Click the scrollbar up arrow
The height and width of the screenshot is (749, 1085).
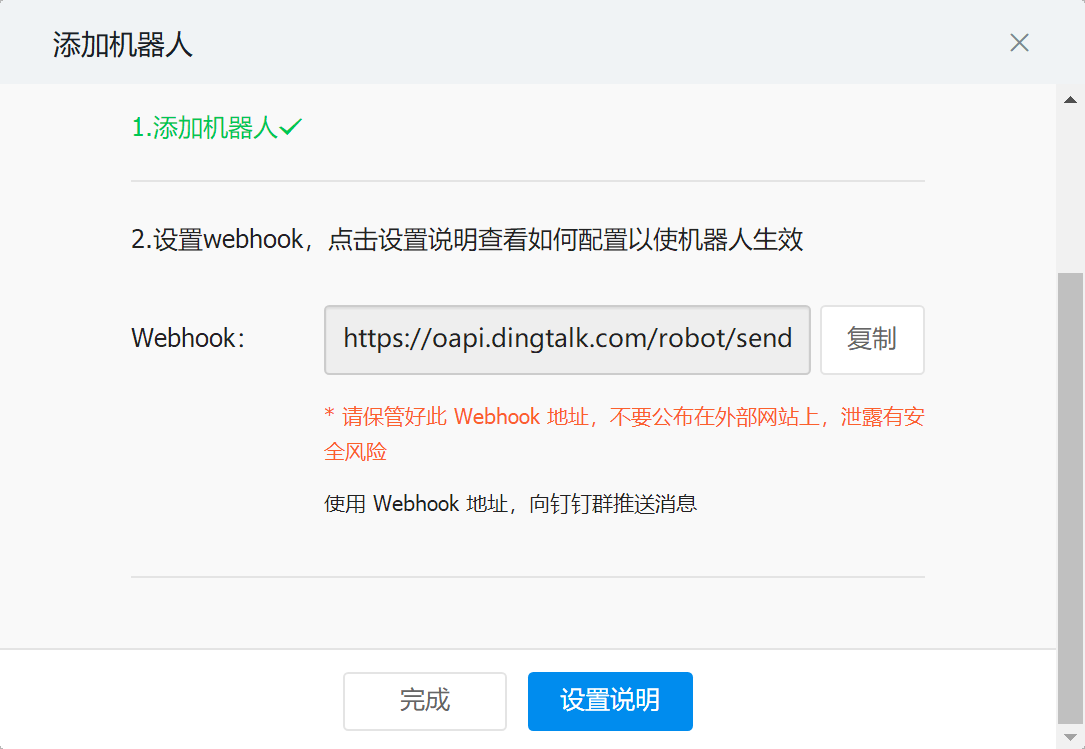click(1070, 100)
